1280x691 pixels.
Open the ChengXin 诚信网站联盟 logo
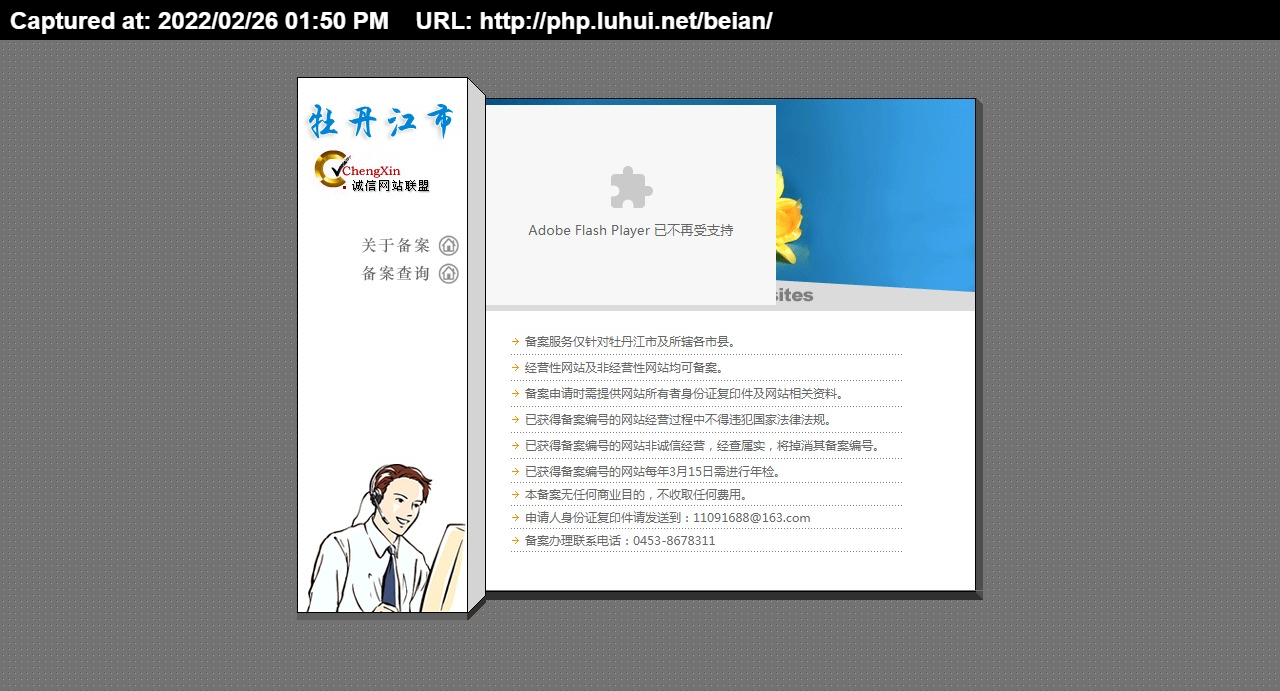[x=372, y=171]
